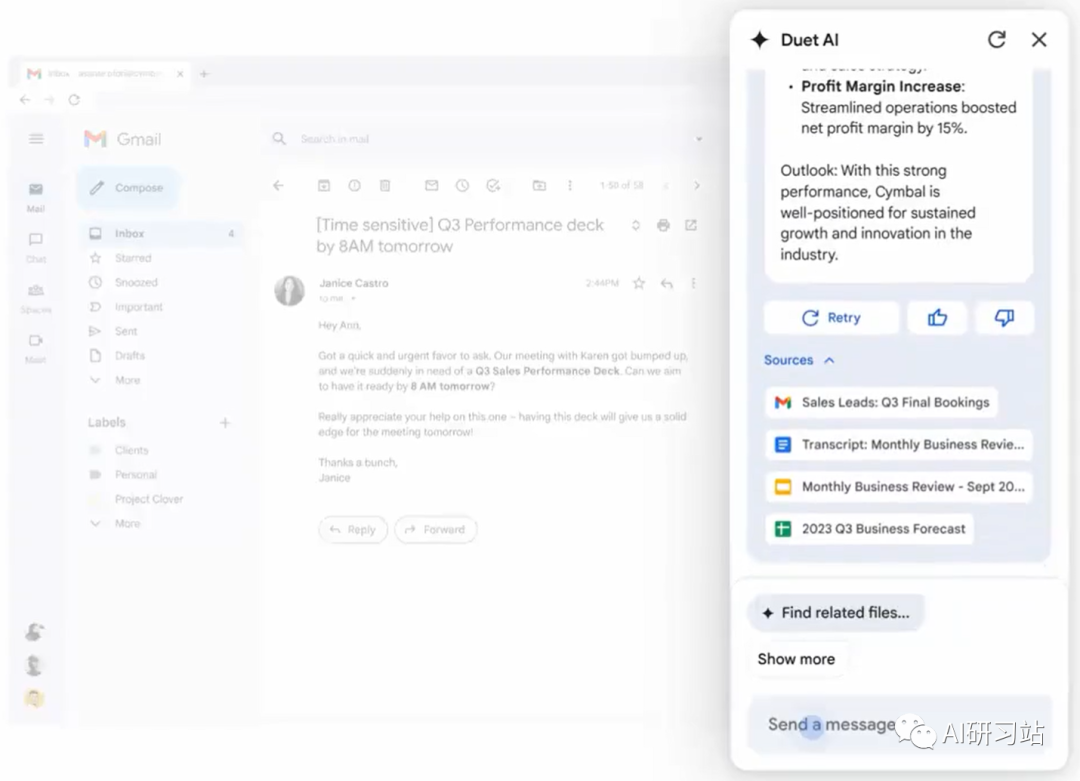The height and width of the screenshot is (781, 1080).
Task: Mark the email as unread
Action: click(431, 185)
